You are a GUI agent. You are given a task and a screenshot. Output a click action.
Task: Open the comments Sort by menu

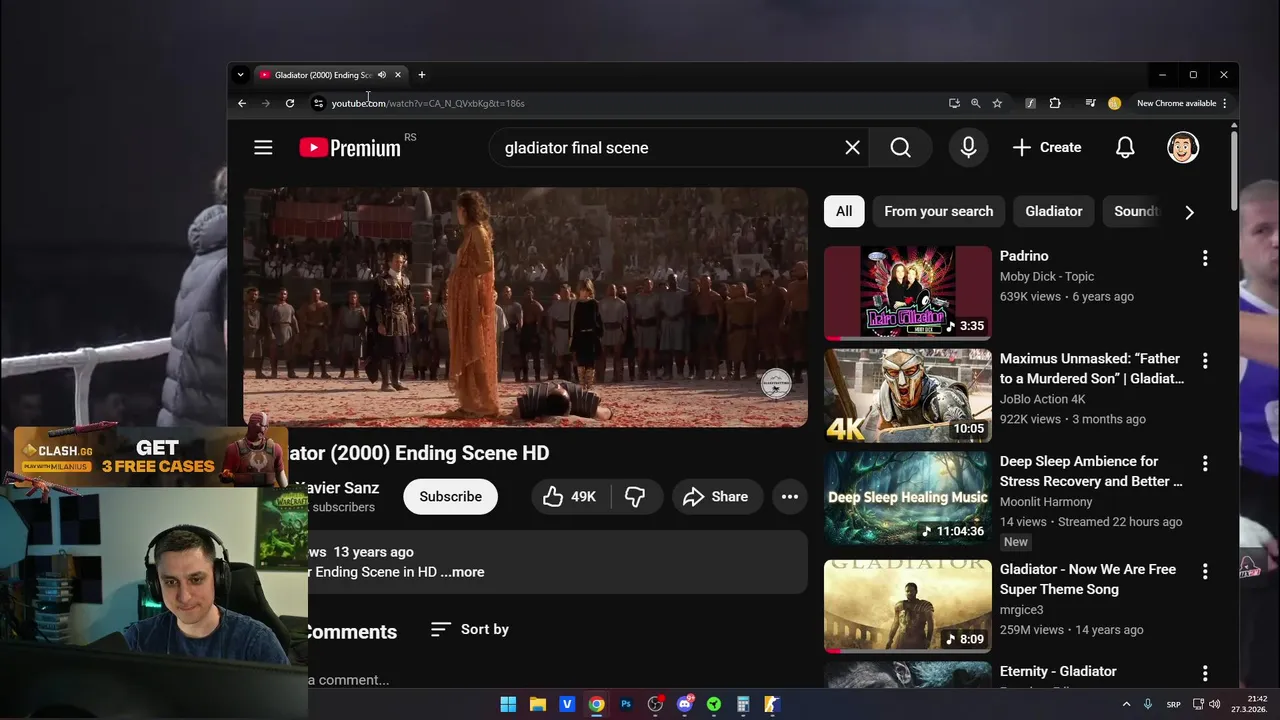(470, 629)
